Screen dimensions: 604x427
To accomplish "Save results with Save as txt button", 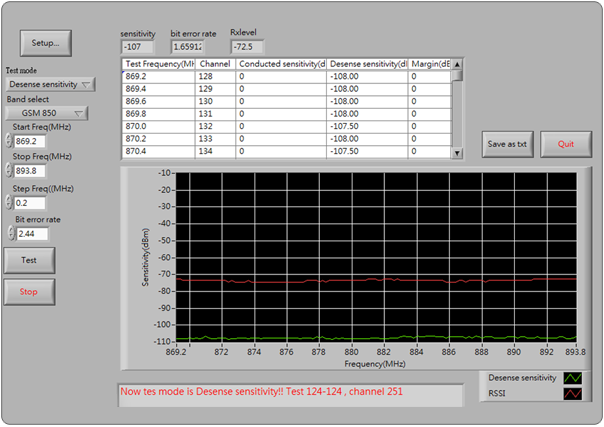I will coord(507,144).
